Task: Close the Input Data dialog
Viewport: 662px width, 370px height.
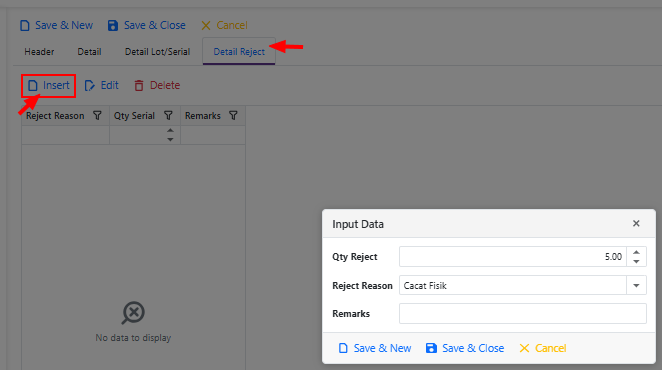Action: pos(636,223)
